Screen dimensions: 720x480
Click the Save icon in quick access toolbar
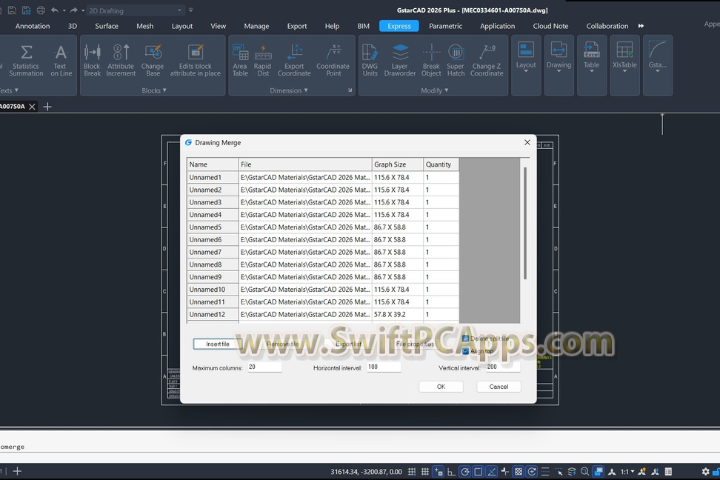tap(12, 10)
